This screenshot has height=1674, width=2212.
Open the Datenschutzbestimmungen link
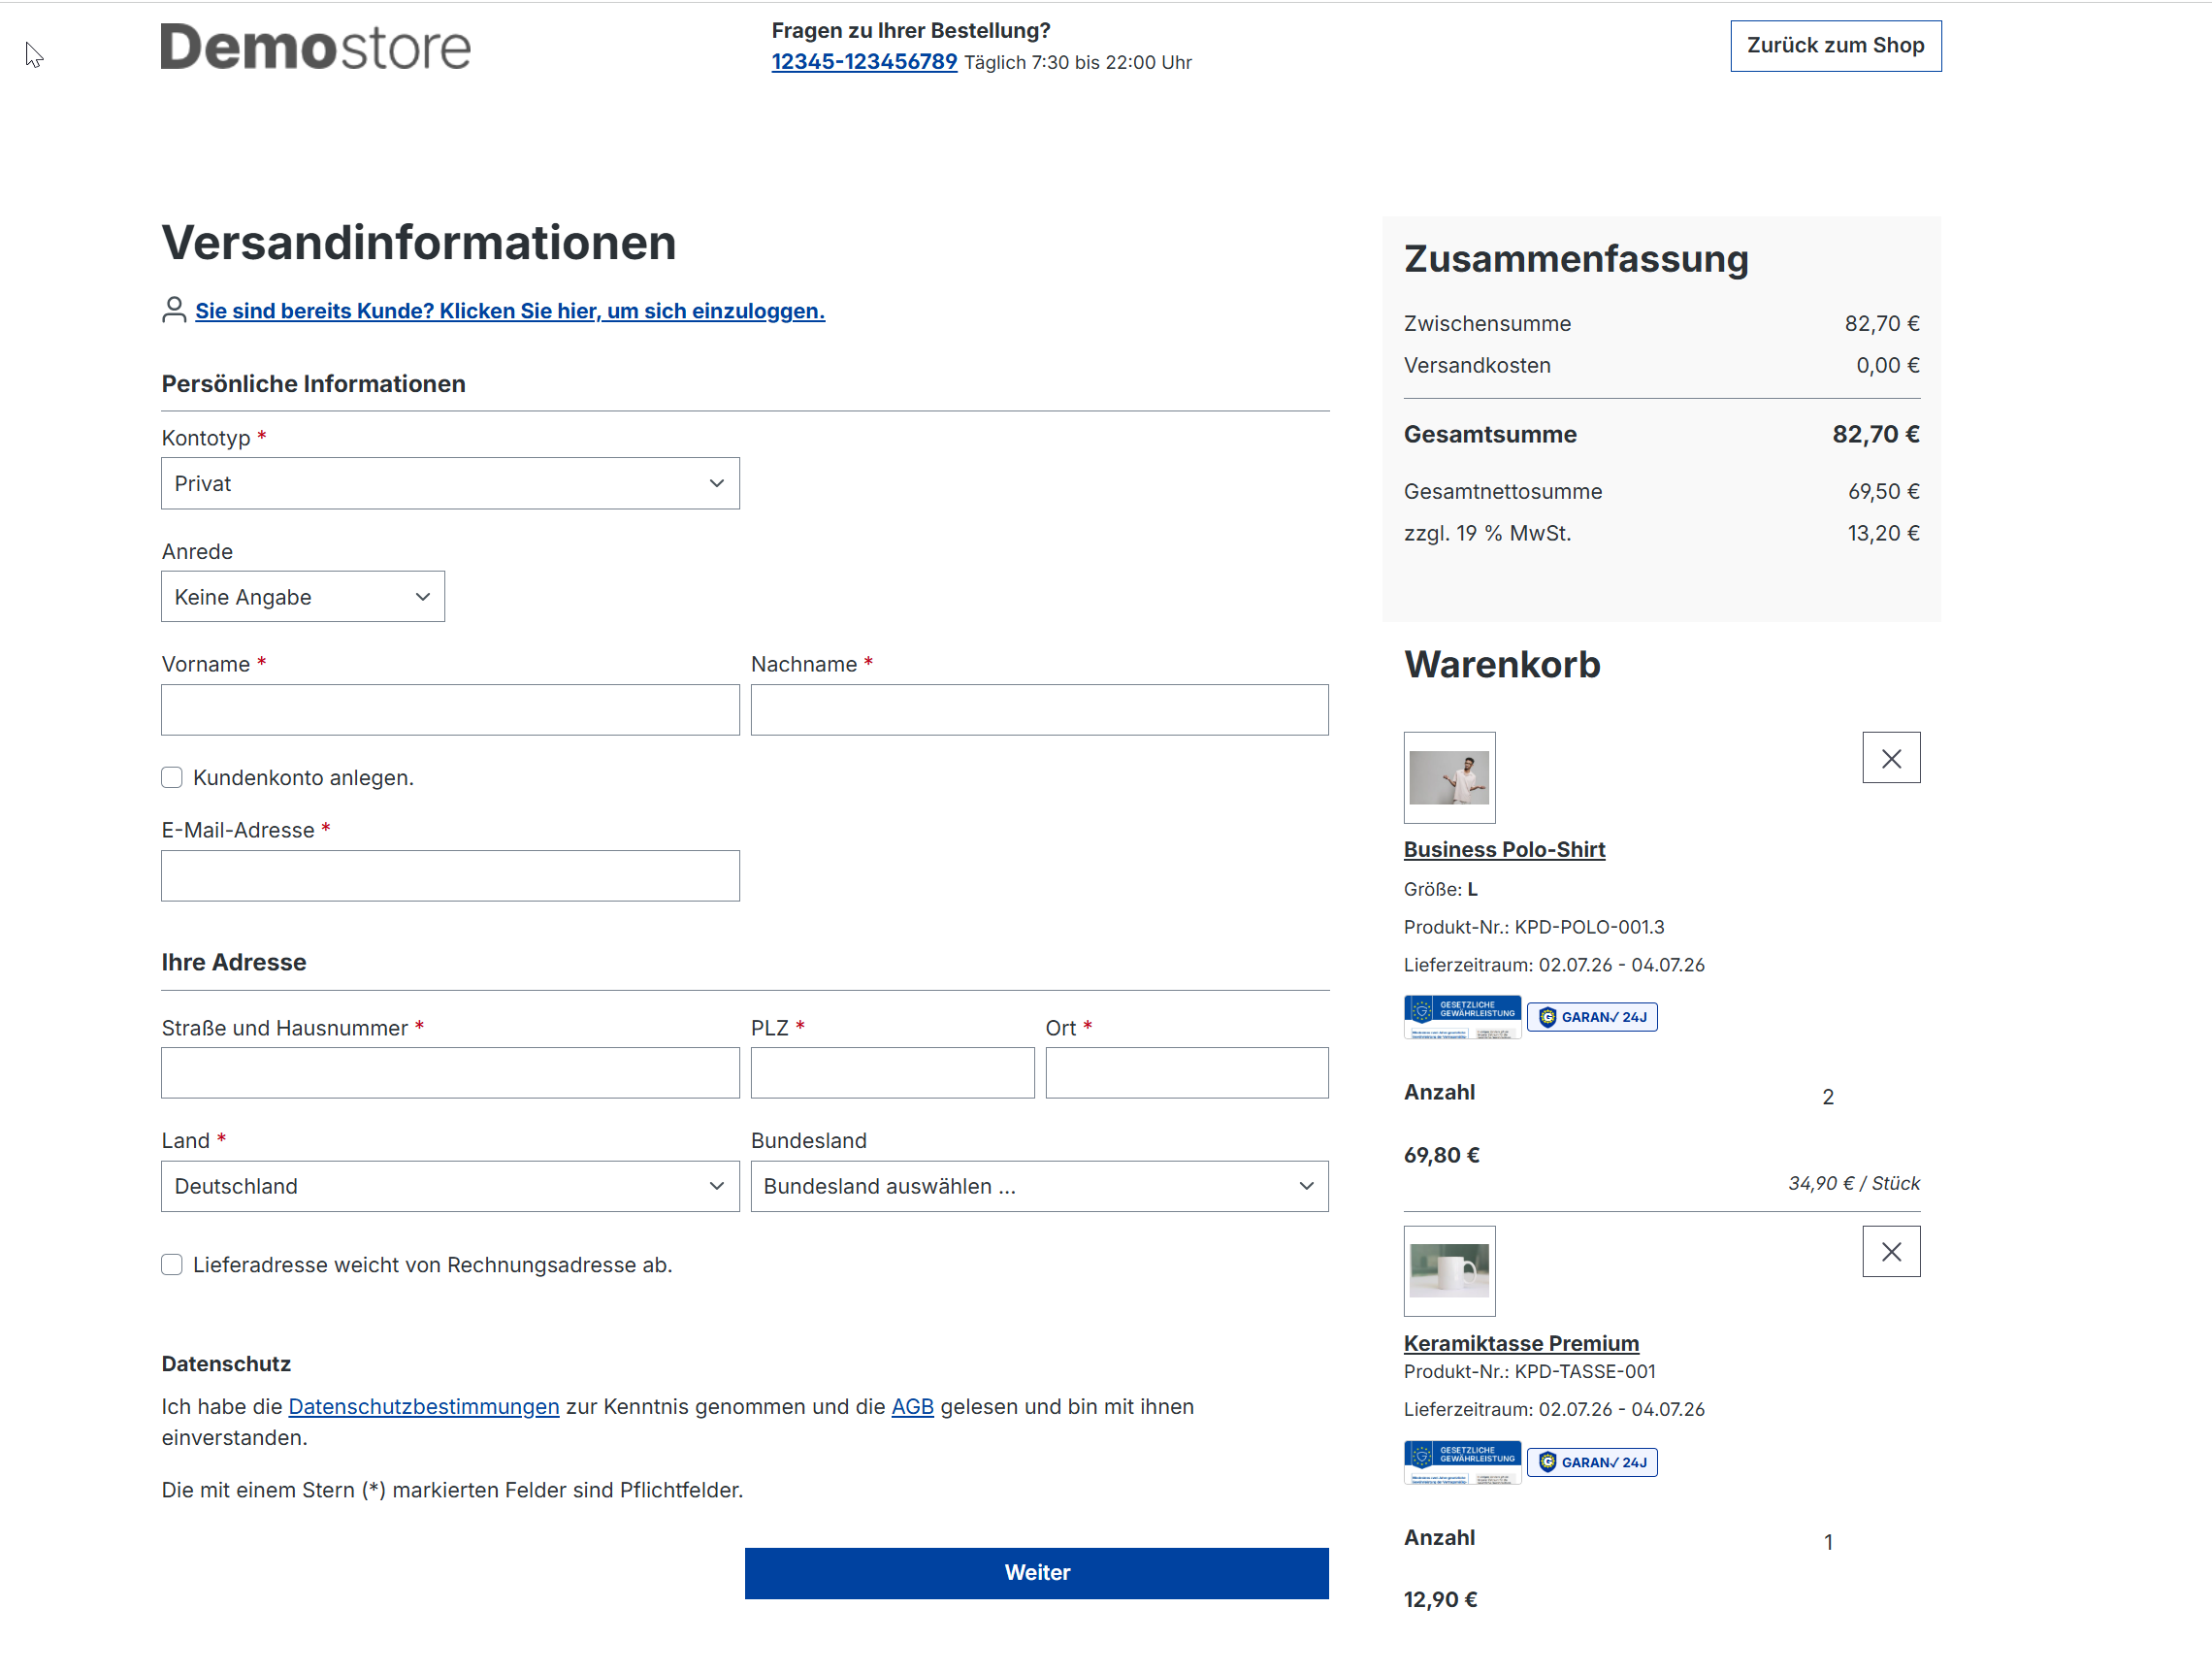tap(423, 1406)
